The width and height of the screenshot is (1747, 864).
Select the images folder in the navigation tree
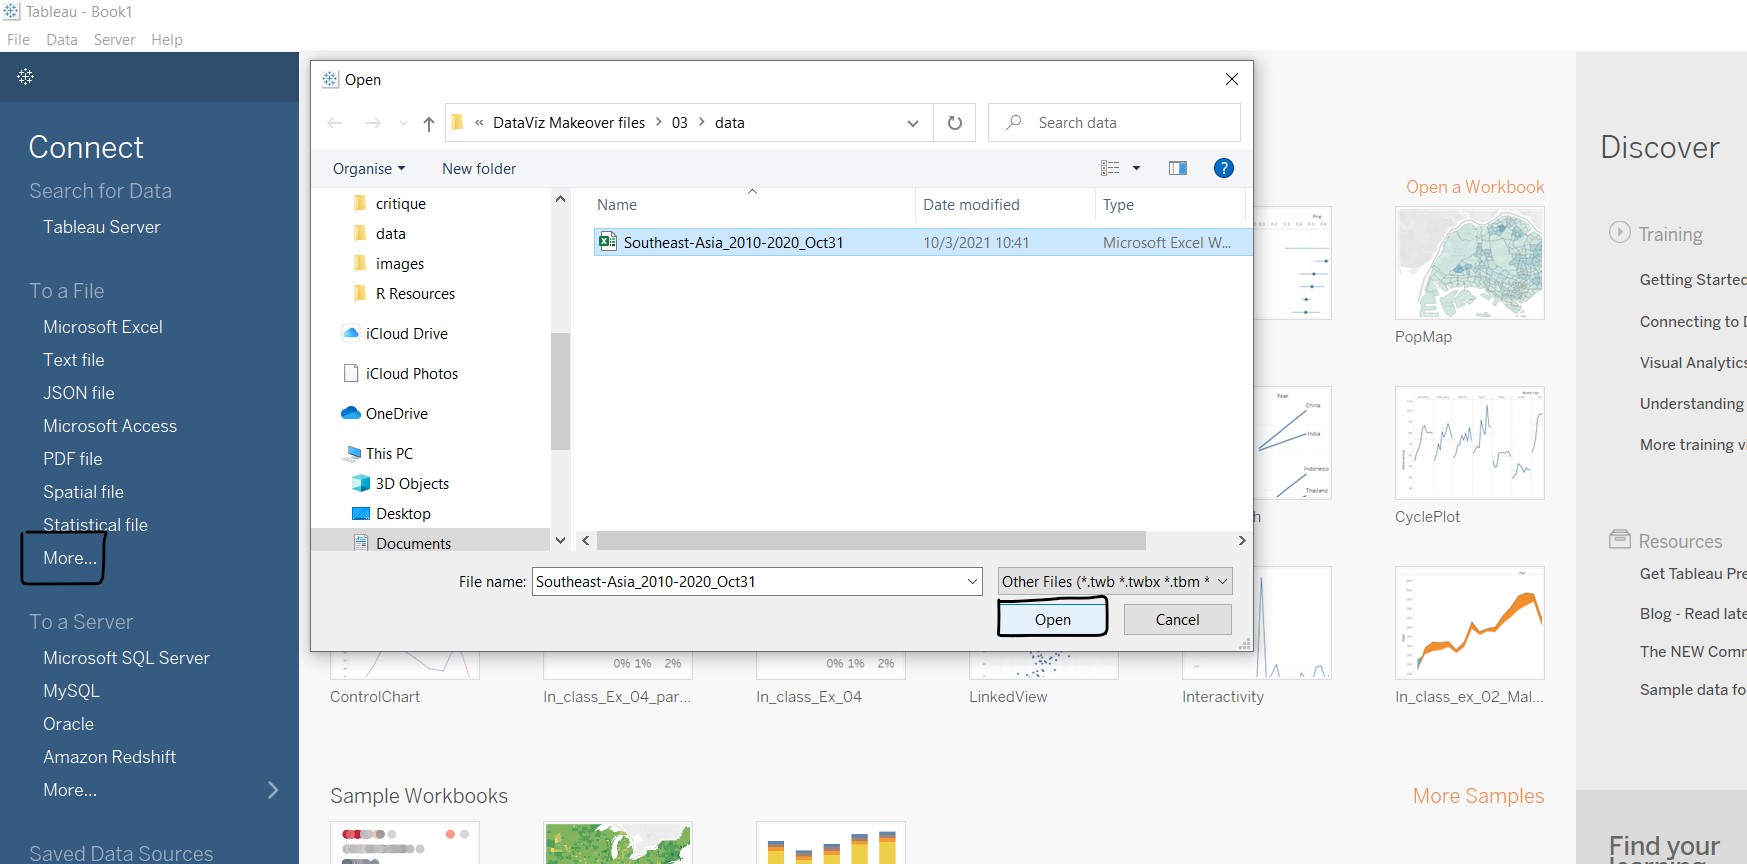(x=399, y=263)
